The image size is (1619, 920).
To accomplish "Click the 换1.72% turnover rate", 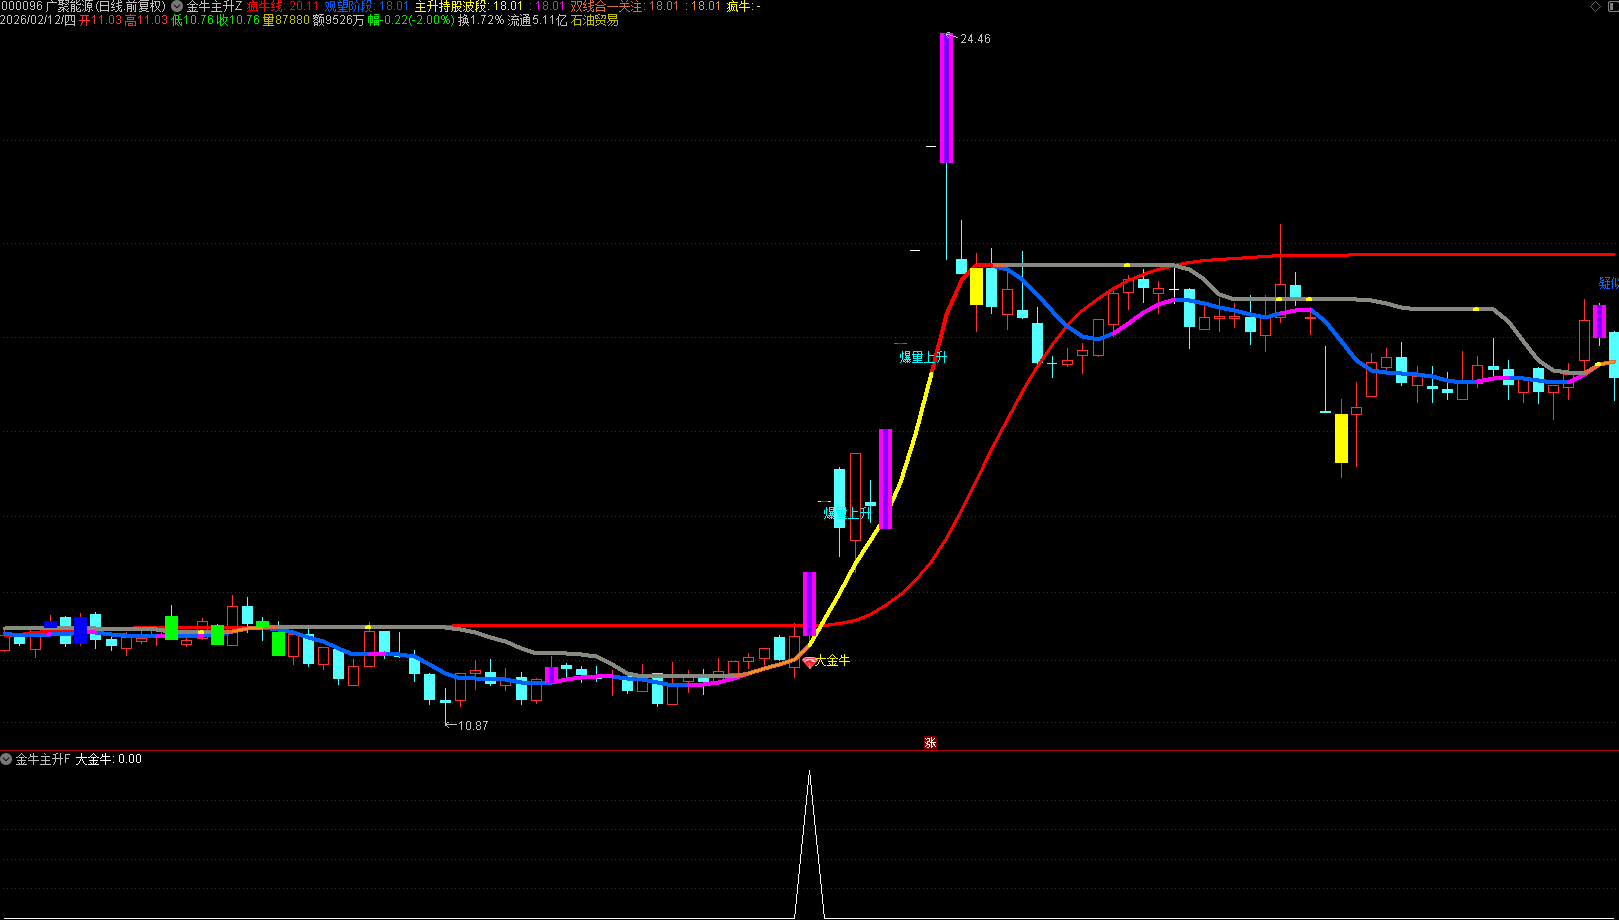I will click(x=481, y=20).
